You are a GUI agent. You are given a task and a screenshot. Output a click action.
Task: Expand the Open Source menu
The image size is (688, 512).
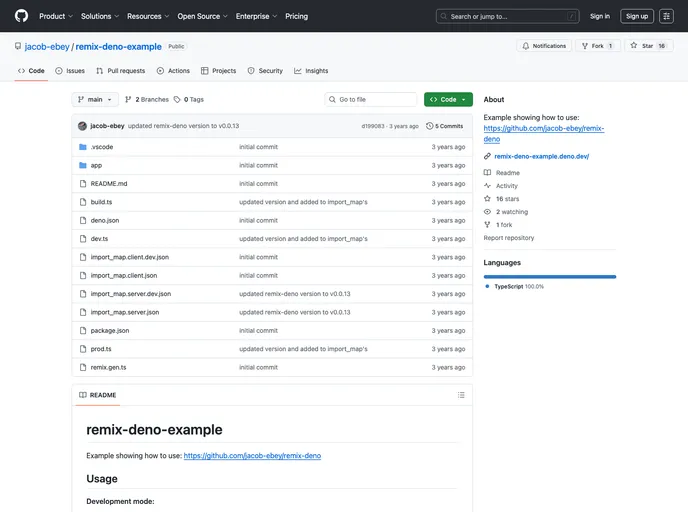(202, 16)
